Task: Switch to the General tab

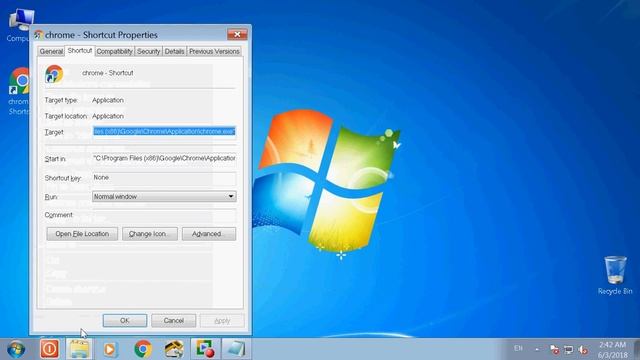Action: point(51,51)
